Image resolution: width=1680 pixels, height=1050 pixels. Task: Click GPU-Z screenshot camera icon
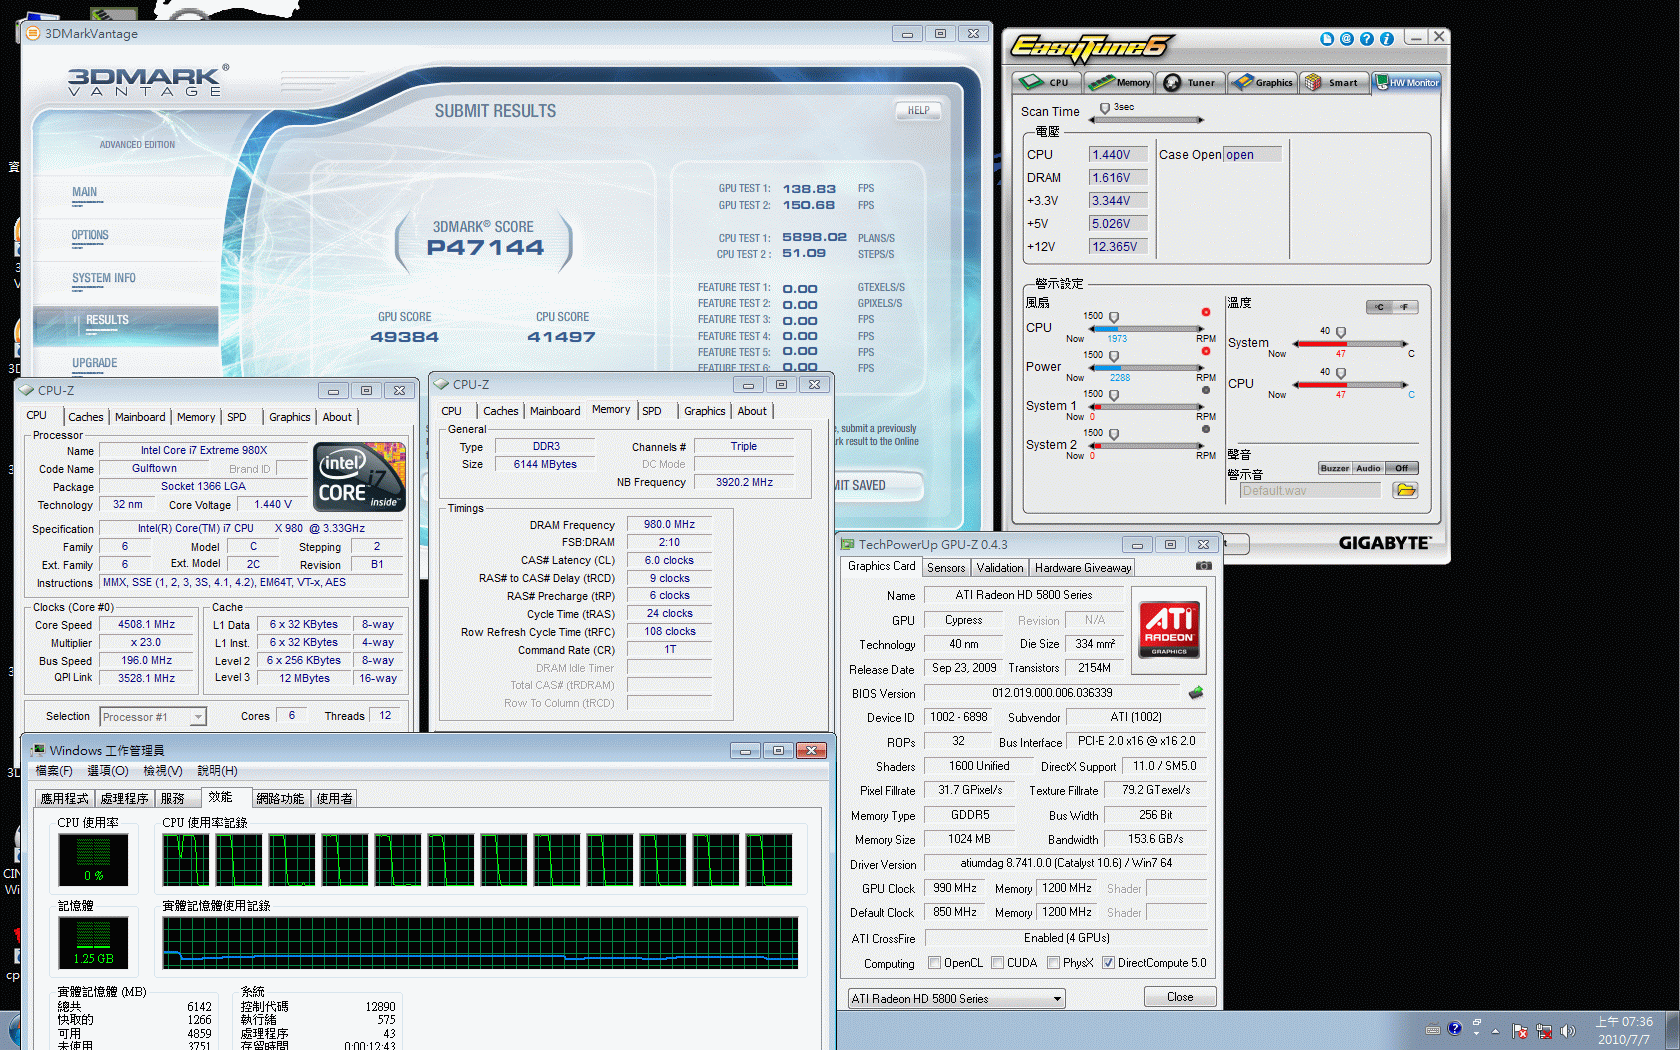[1204, 566]
